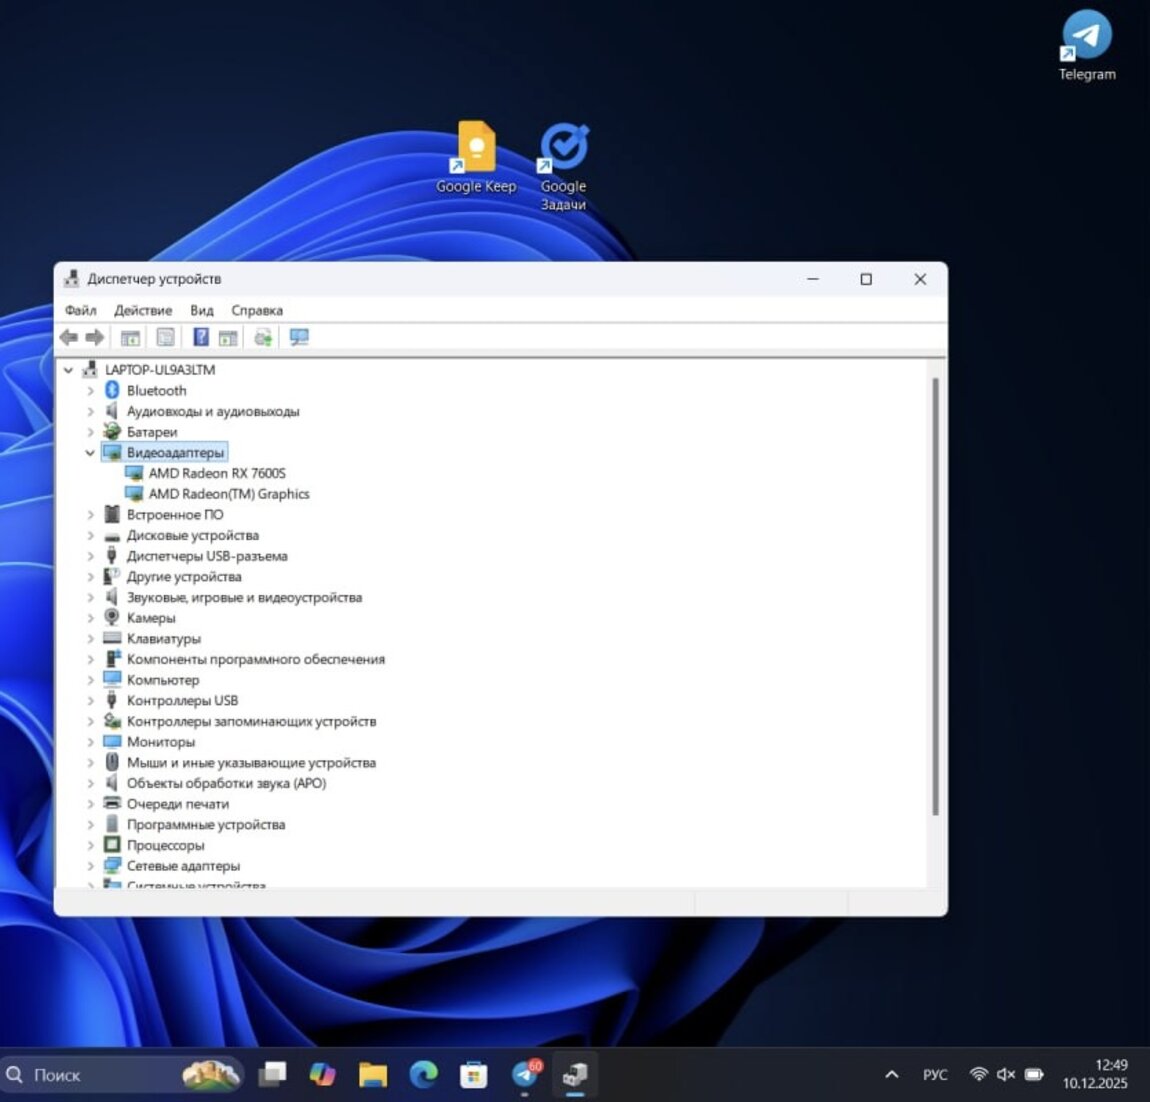Open File Explorer from the taskbar
1150x1102 pixels.
click(373, 1075)
